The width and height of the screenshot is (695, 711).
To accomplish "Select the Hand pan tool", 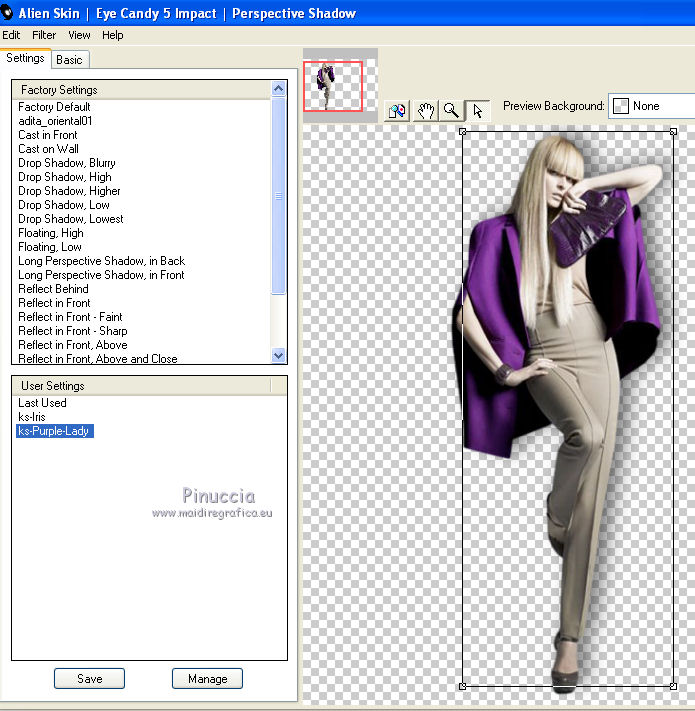I will pos(425,111).
